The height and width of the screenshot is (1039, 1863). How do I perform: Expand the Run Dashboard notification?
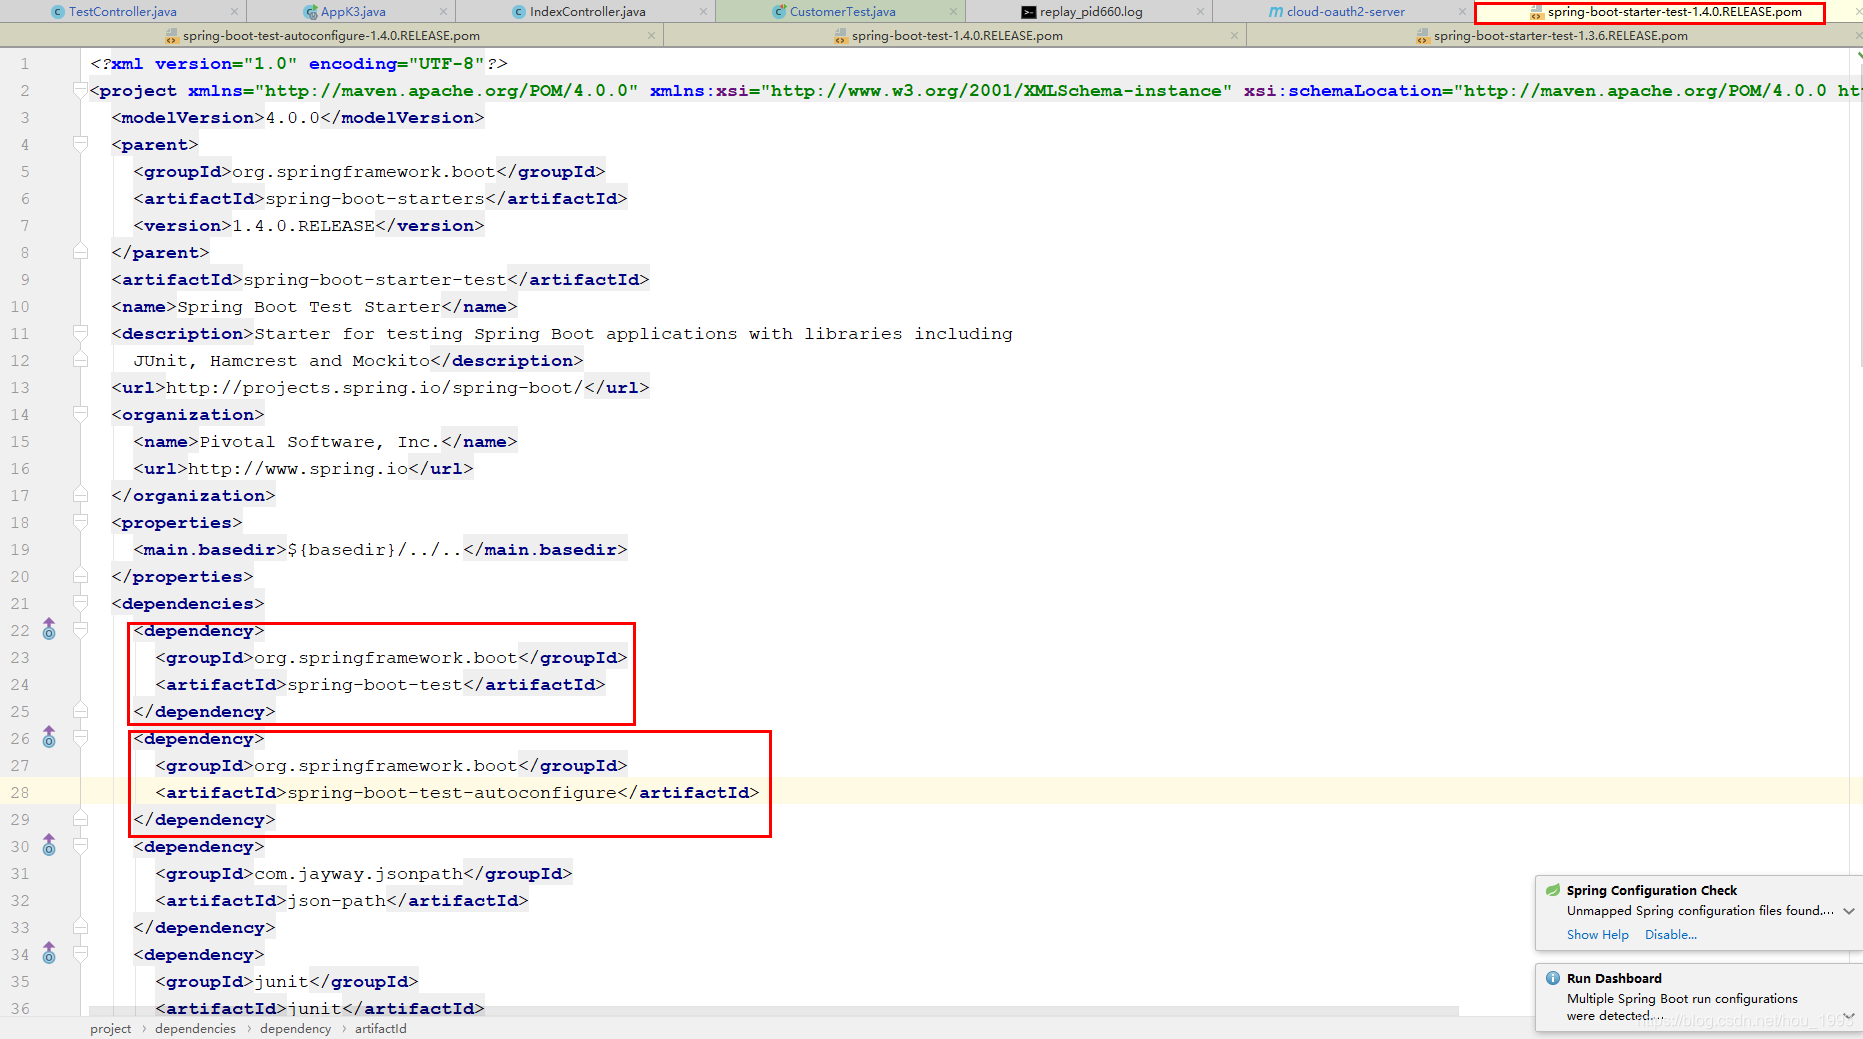pyautogui.click(x=1849, y=1016)
